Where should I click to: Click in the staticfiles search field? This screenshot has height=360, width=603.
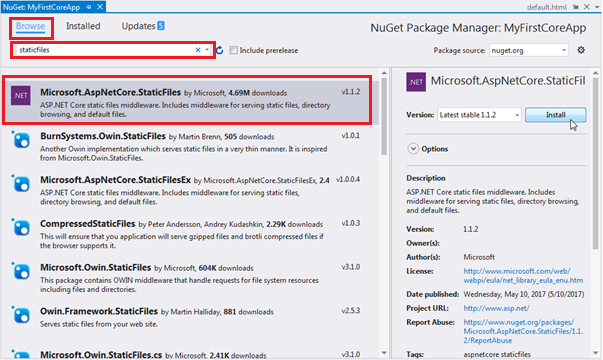pos(104,50)
